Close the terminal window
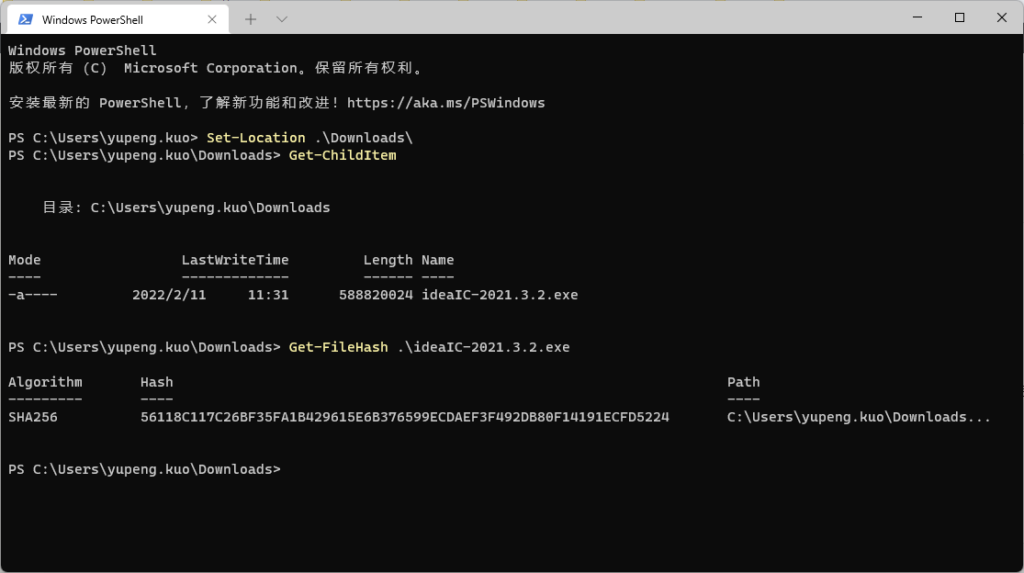The height and width of the screenshot is (573, 1024). (x=1002, y=18)
